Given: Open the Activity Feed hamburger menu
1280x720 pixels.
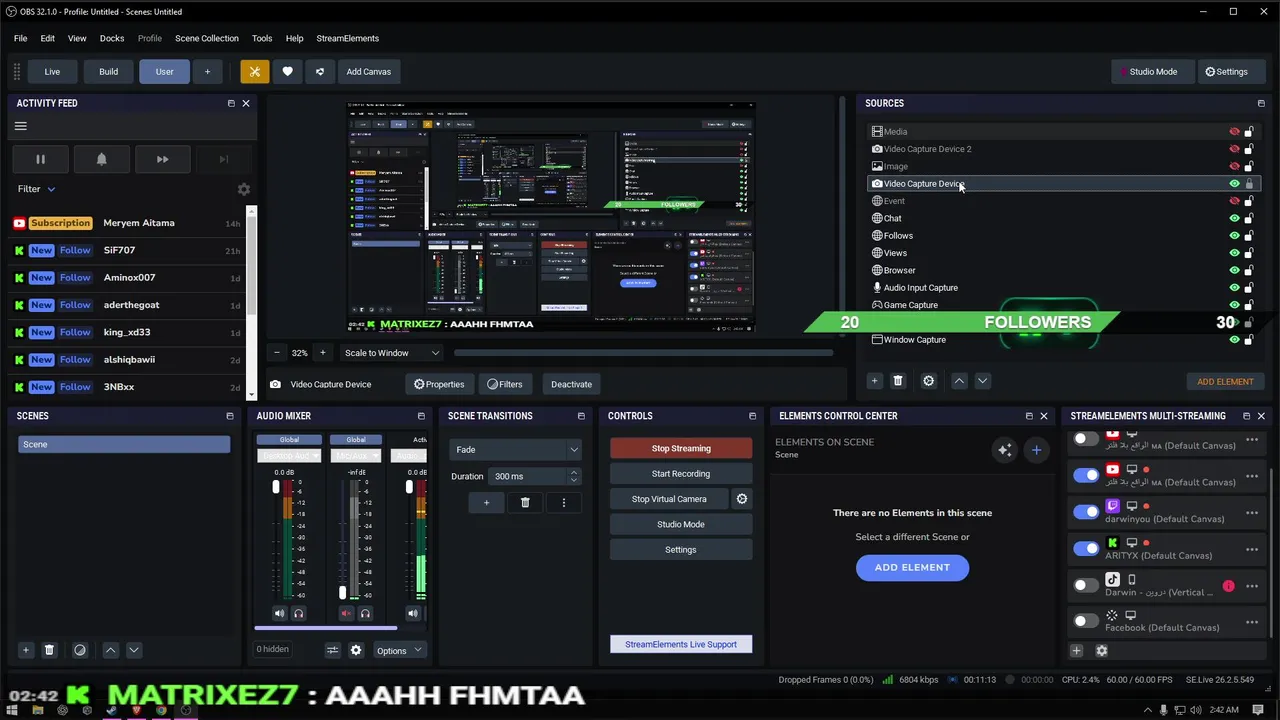Looking at the screenshot, I should point(20,126).
